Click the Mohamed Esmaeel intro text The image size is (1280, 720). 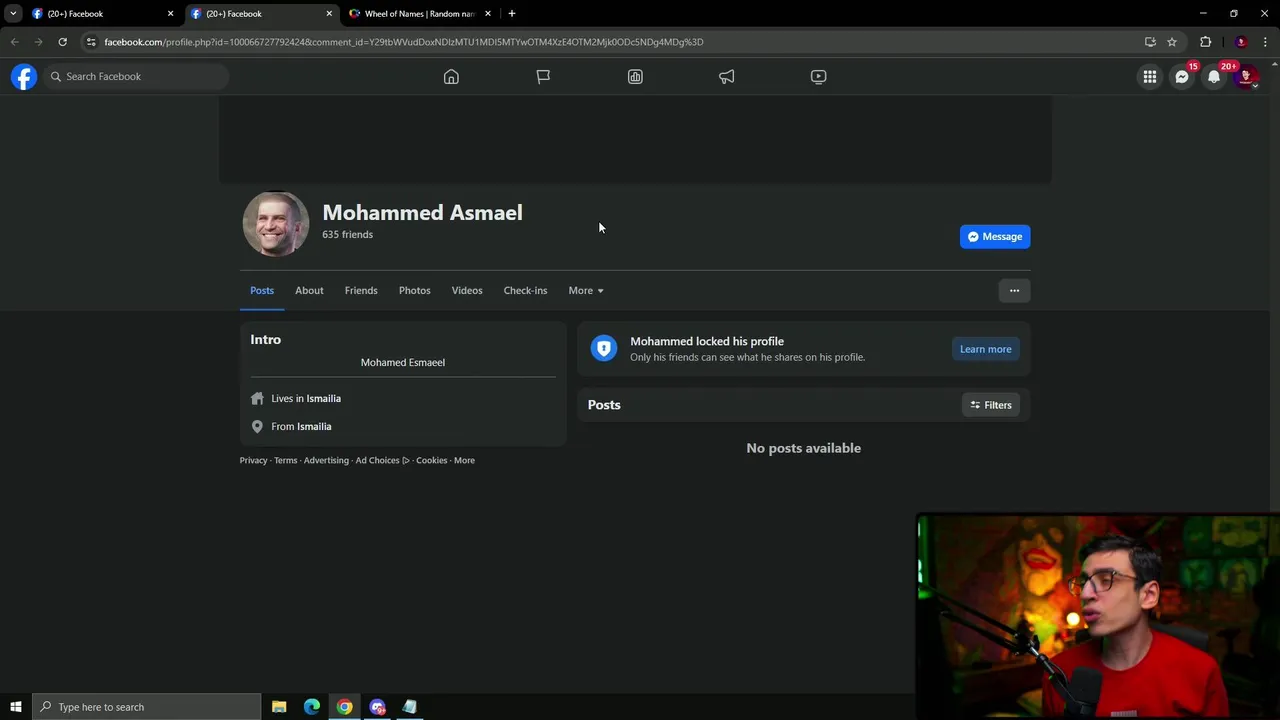[403, 362]
